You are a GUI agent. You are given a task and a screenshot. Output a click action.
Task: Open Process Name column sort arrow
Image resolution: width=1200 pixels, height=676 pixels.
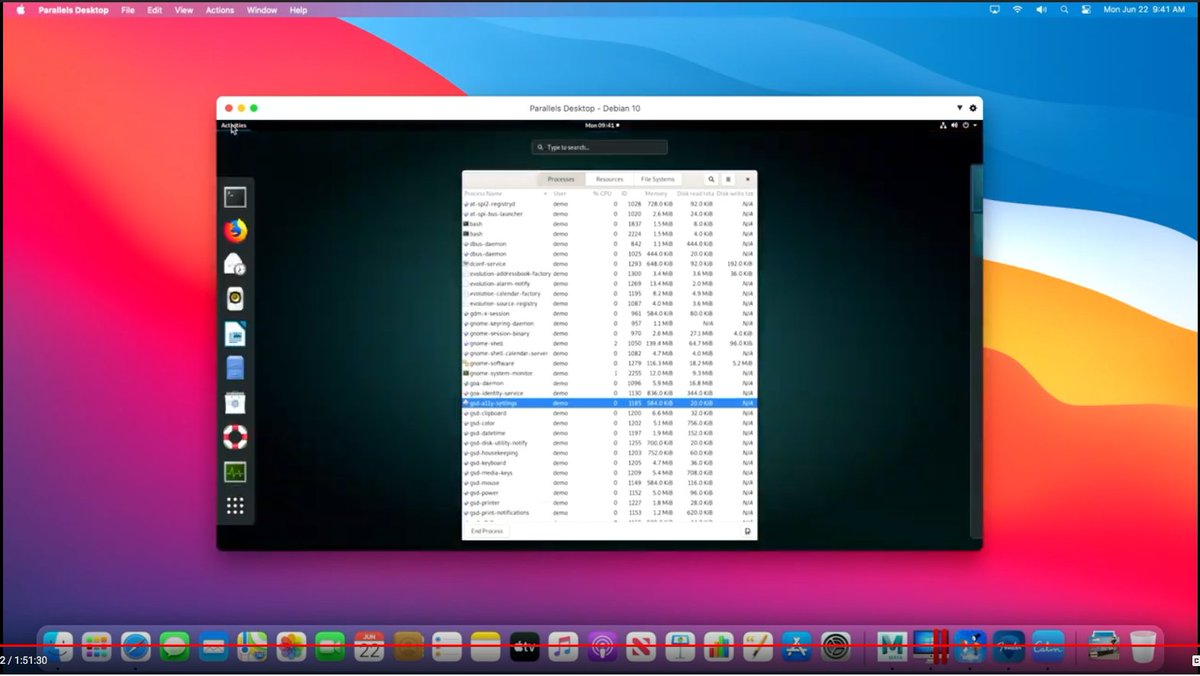pos(546,192)
